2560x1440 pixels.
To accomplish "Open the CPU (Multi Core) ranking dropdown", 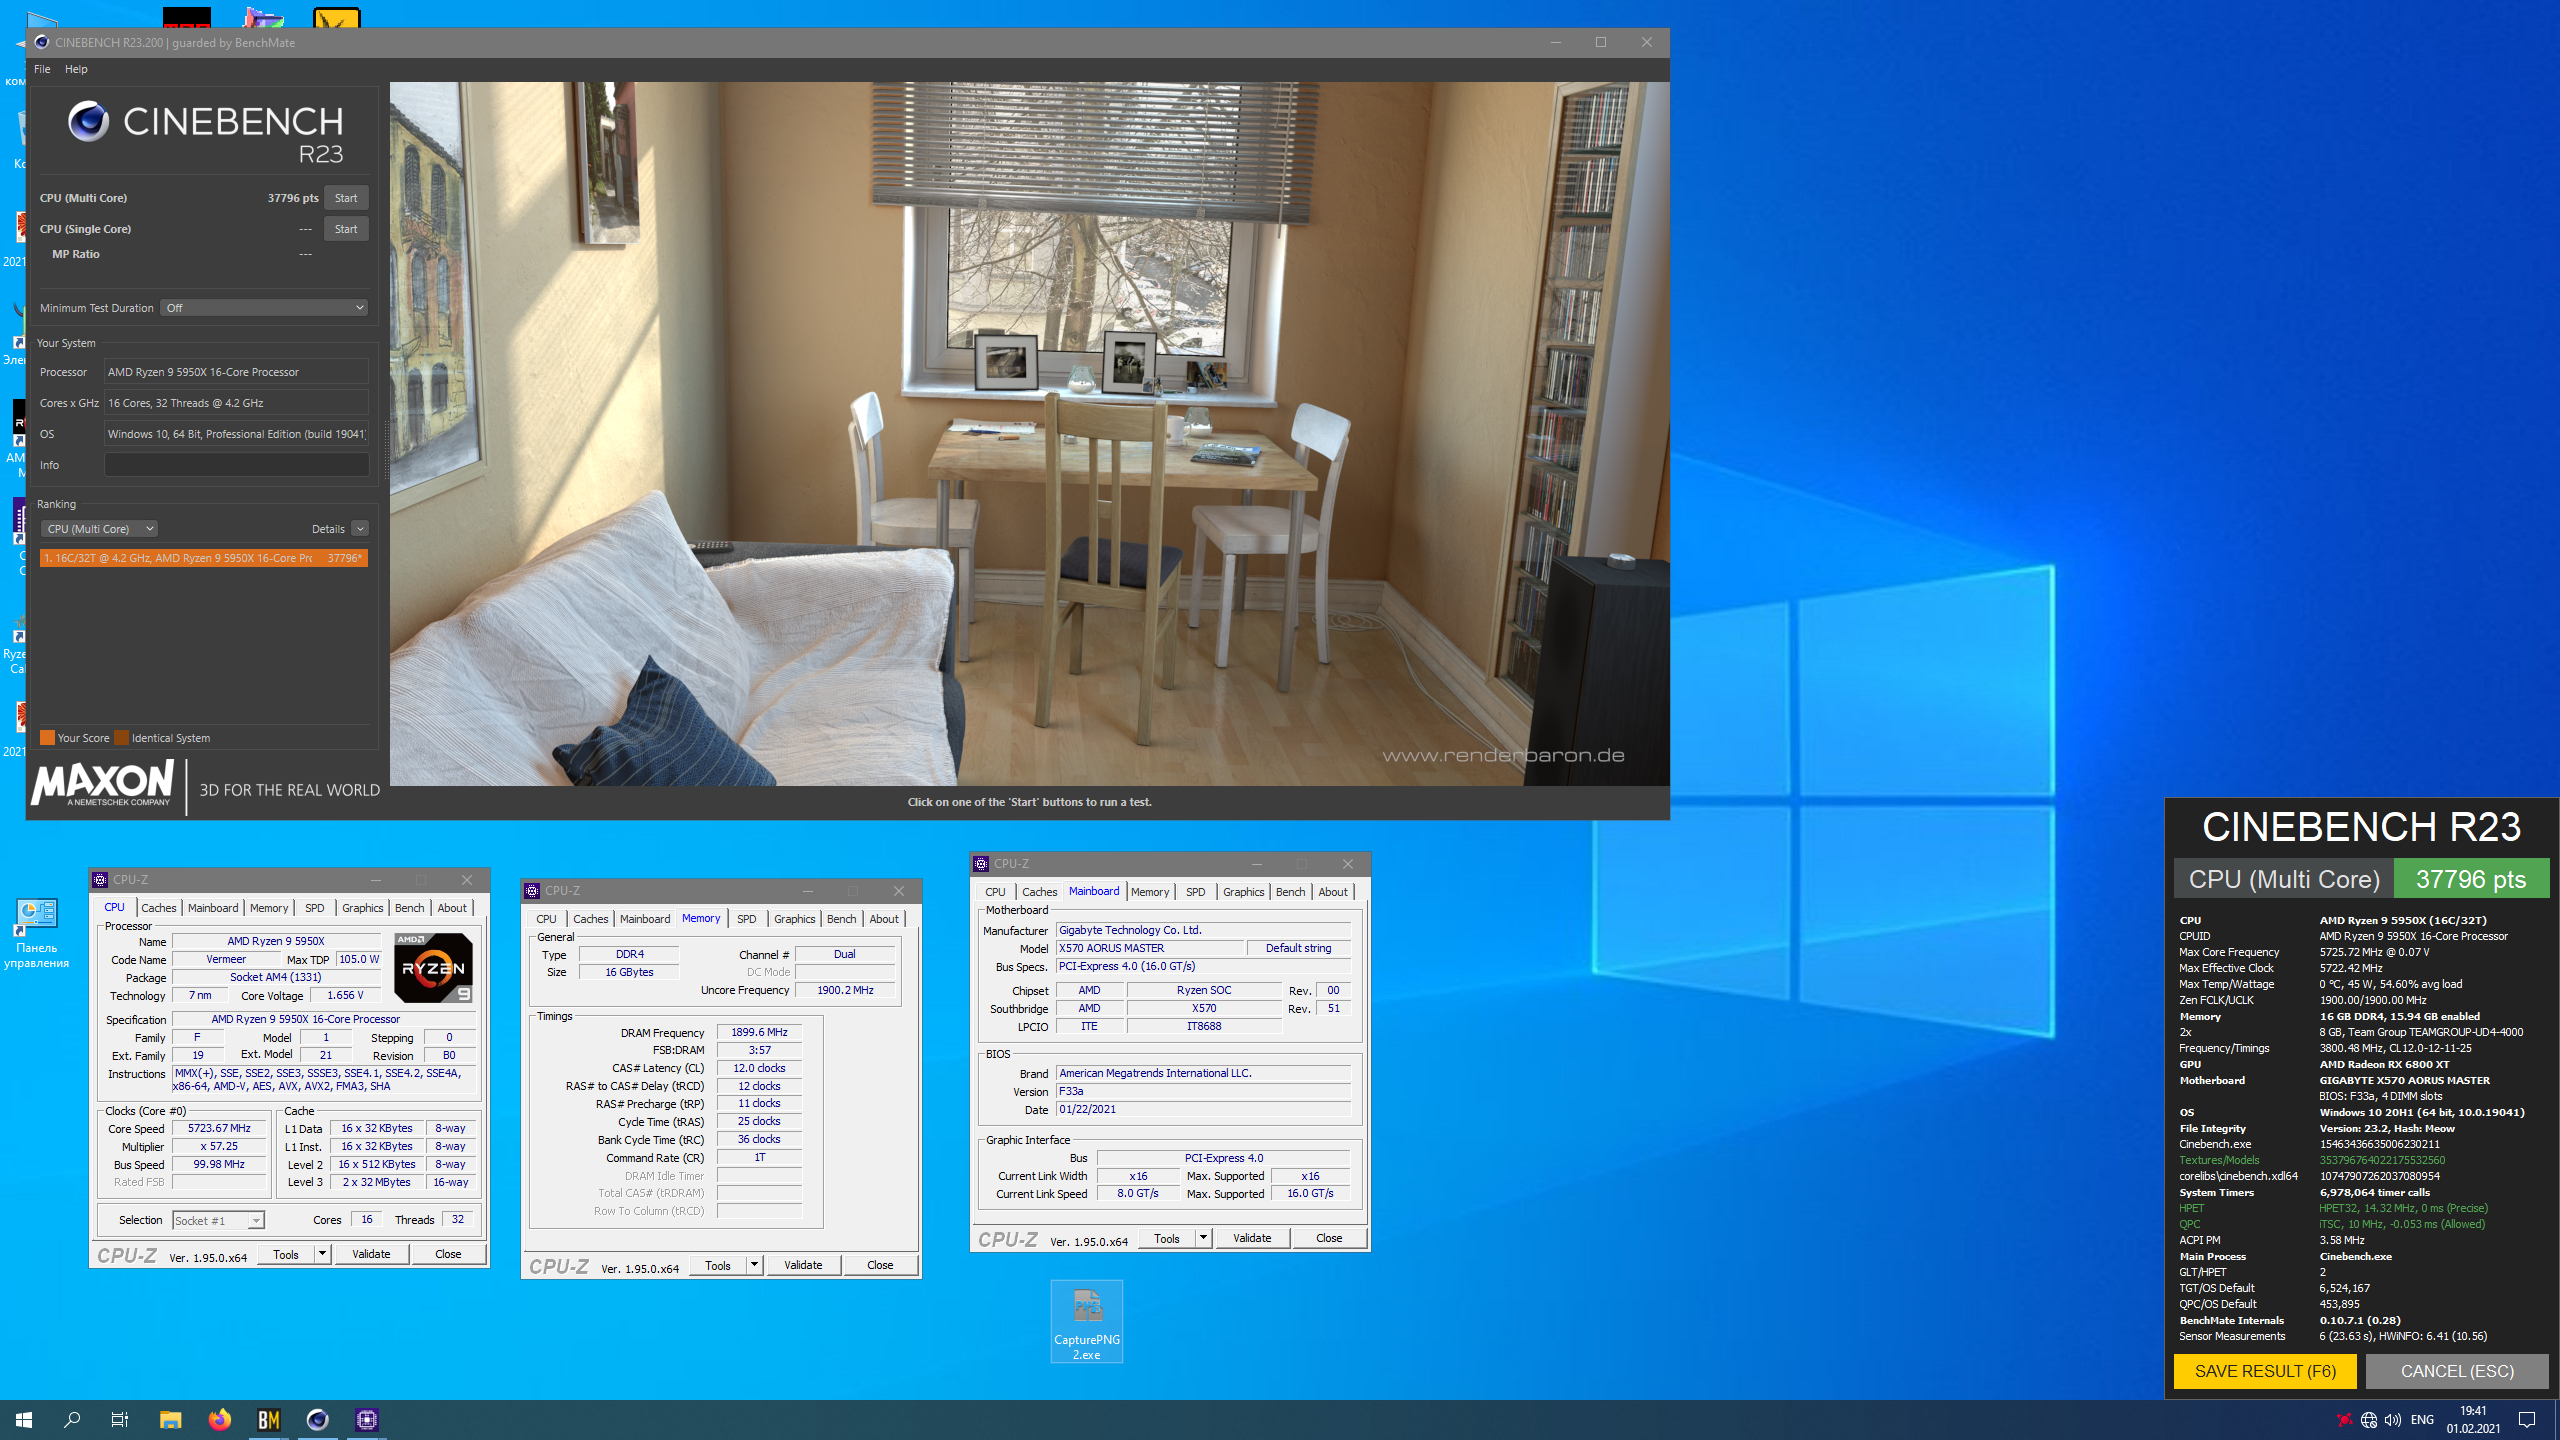I will pos(100,529).
